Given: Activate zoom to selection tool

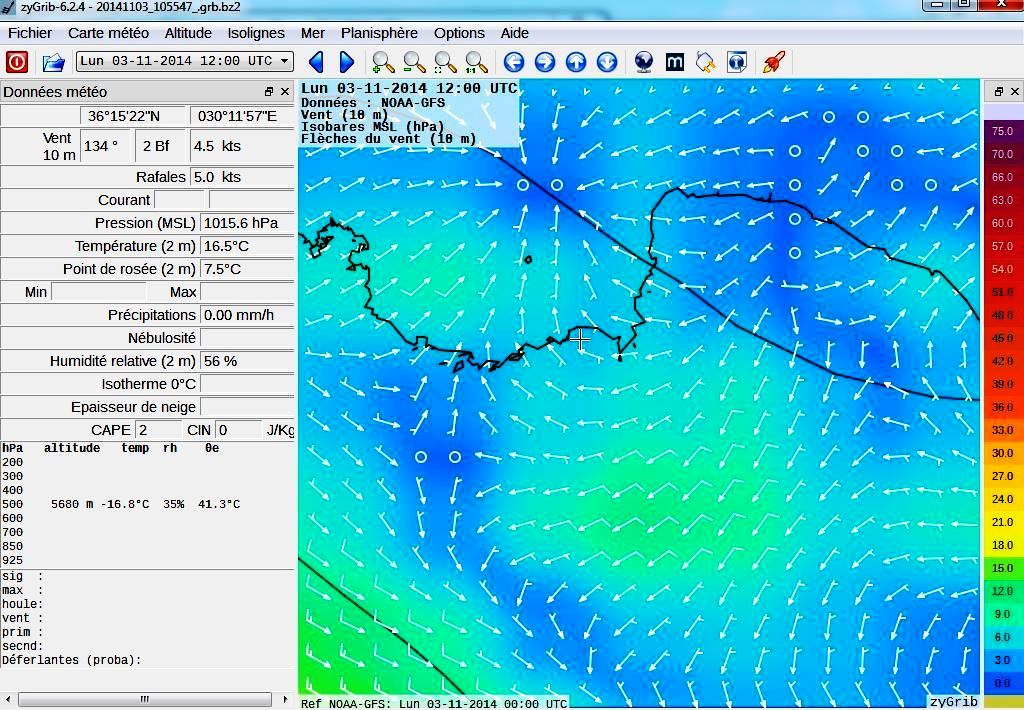Looking at the screenshot, I should point(445,62).
